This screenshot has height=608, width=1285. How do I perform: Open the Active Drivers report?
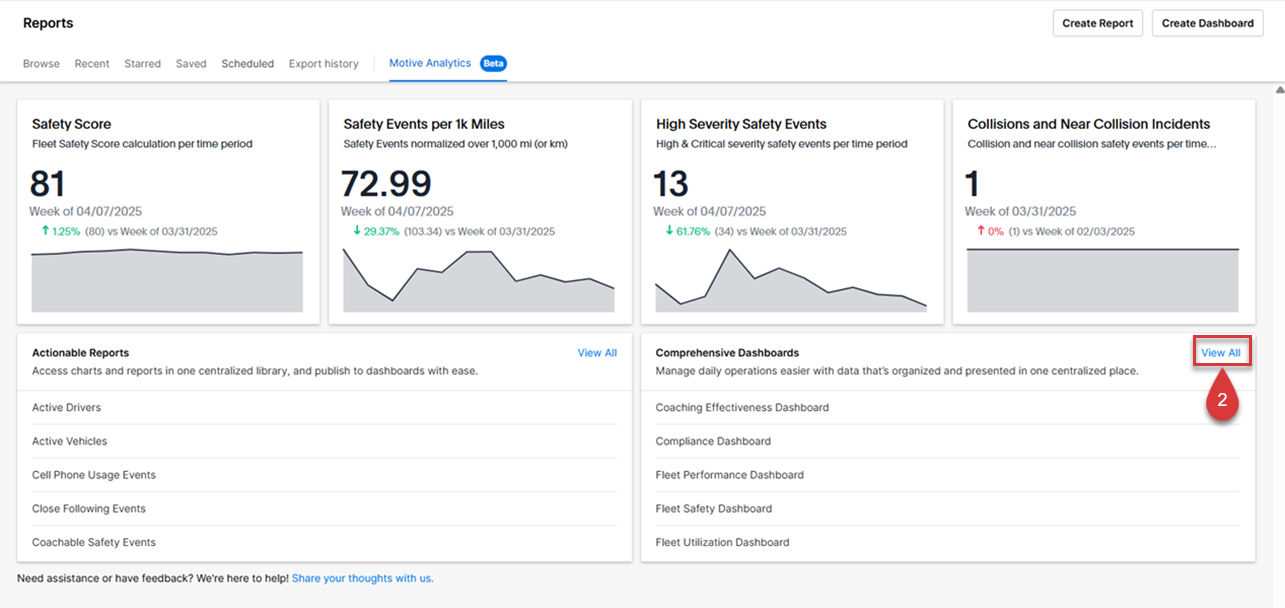[67, 408]
